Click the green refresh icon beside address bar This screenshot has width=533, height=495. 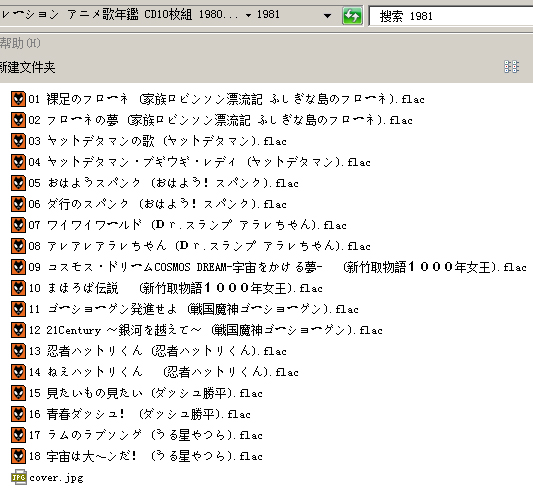click(352, 16)
